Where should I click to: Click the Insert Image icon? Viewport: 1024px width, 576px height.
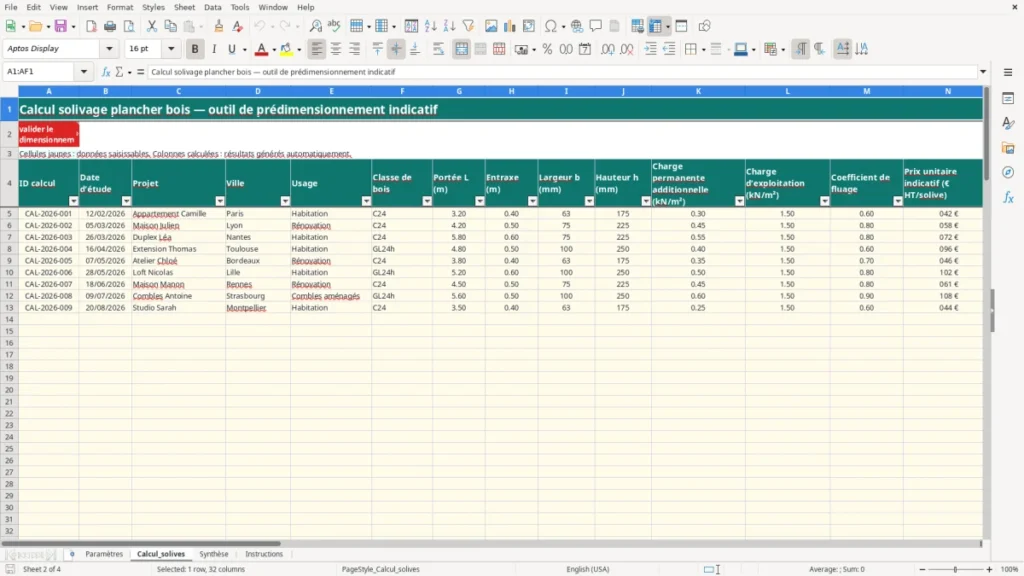(491, 26)
